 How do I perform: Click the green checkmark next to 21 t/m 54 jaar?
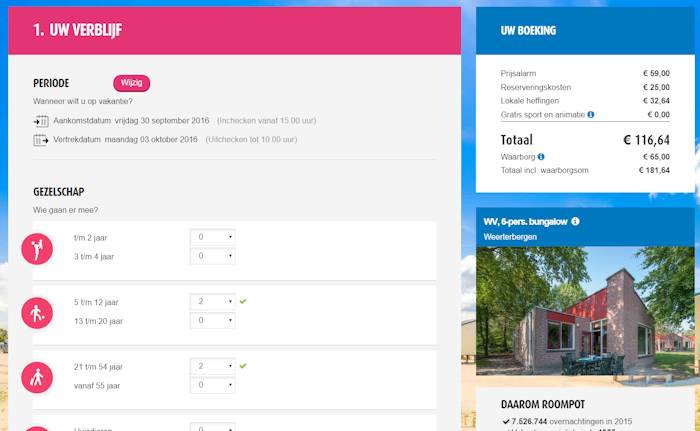click(x=243, y=366)
